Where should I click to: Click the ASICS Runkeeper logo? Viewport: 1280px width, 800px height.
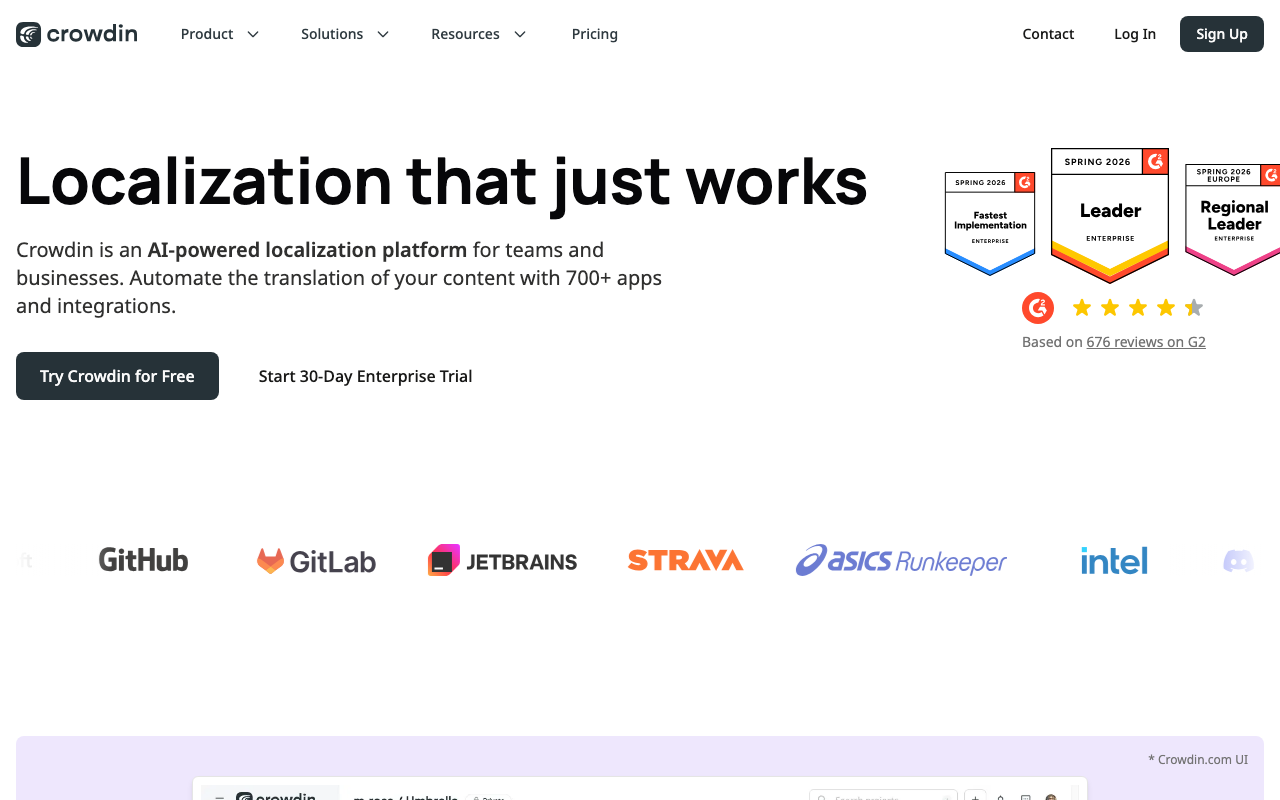click(x=901, y=560)
